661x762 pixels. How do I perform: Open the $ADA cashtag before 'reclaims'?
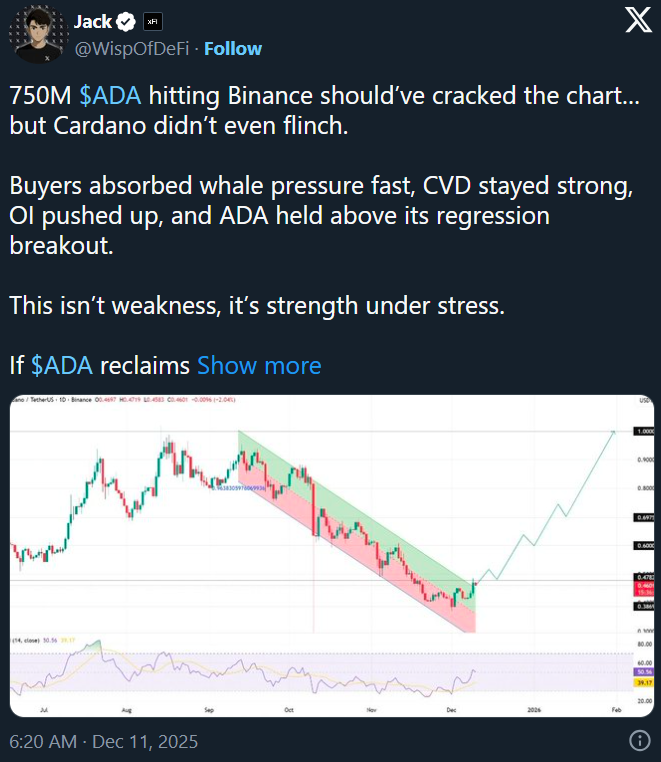[62, 365]
